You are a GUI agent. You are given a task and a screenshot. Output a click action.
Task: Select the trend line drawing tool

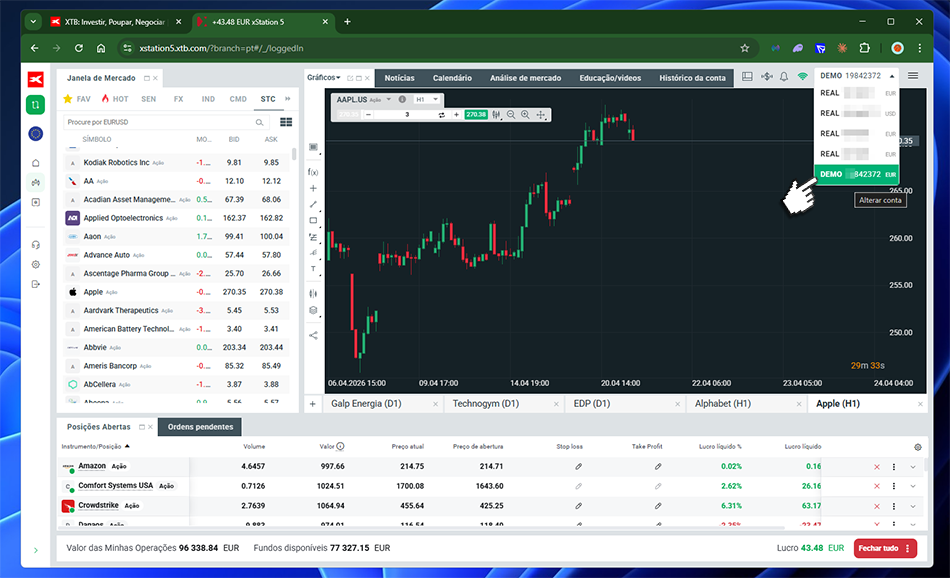[x=313, y=205]
